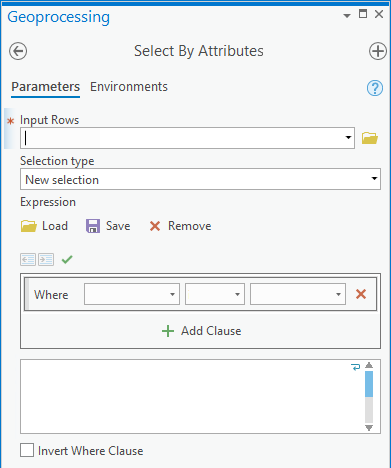
Task: Click the SQL box scrollbar up arrow
Action: [x=369, y=365]
